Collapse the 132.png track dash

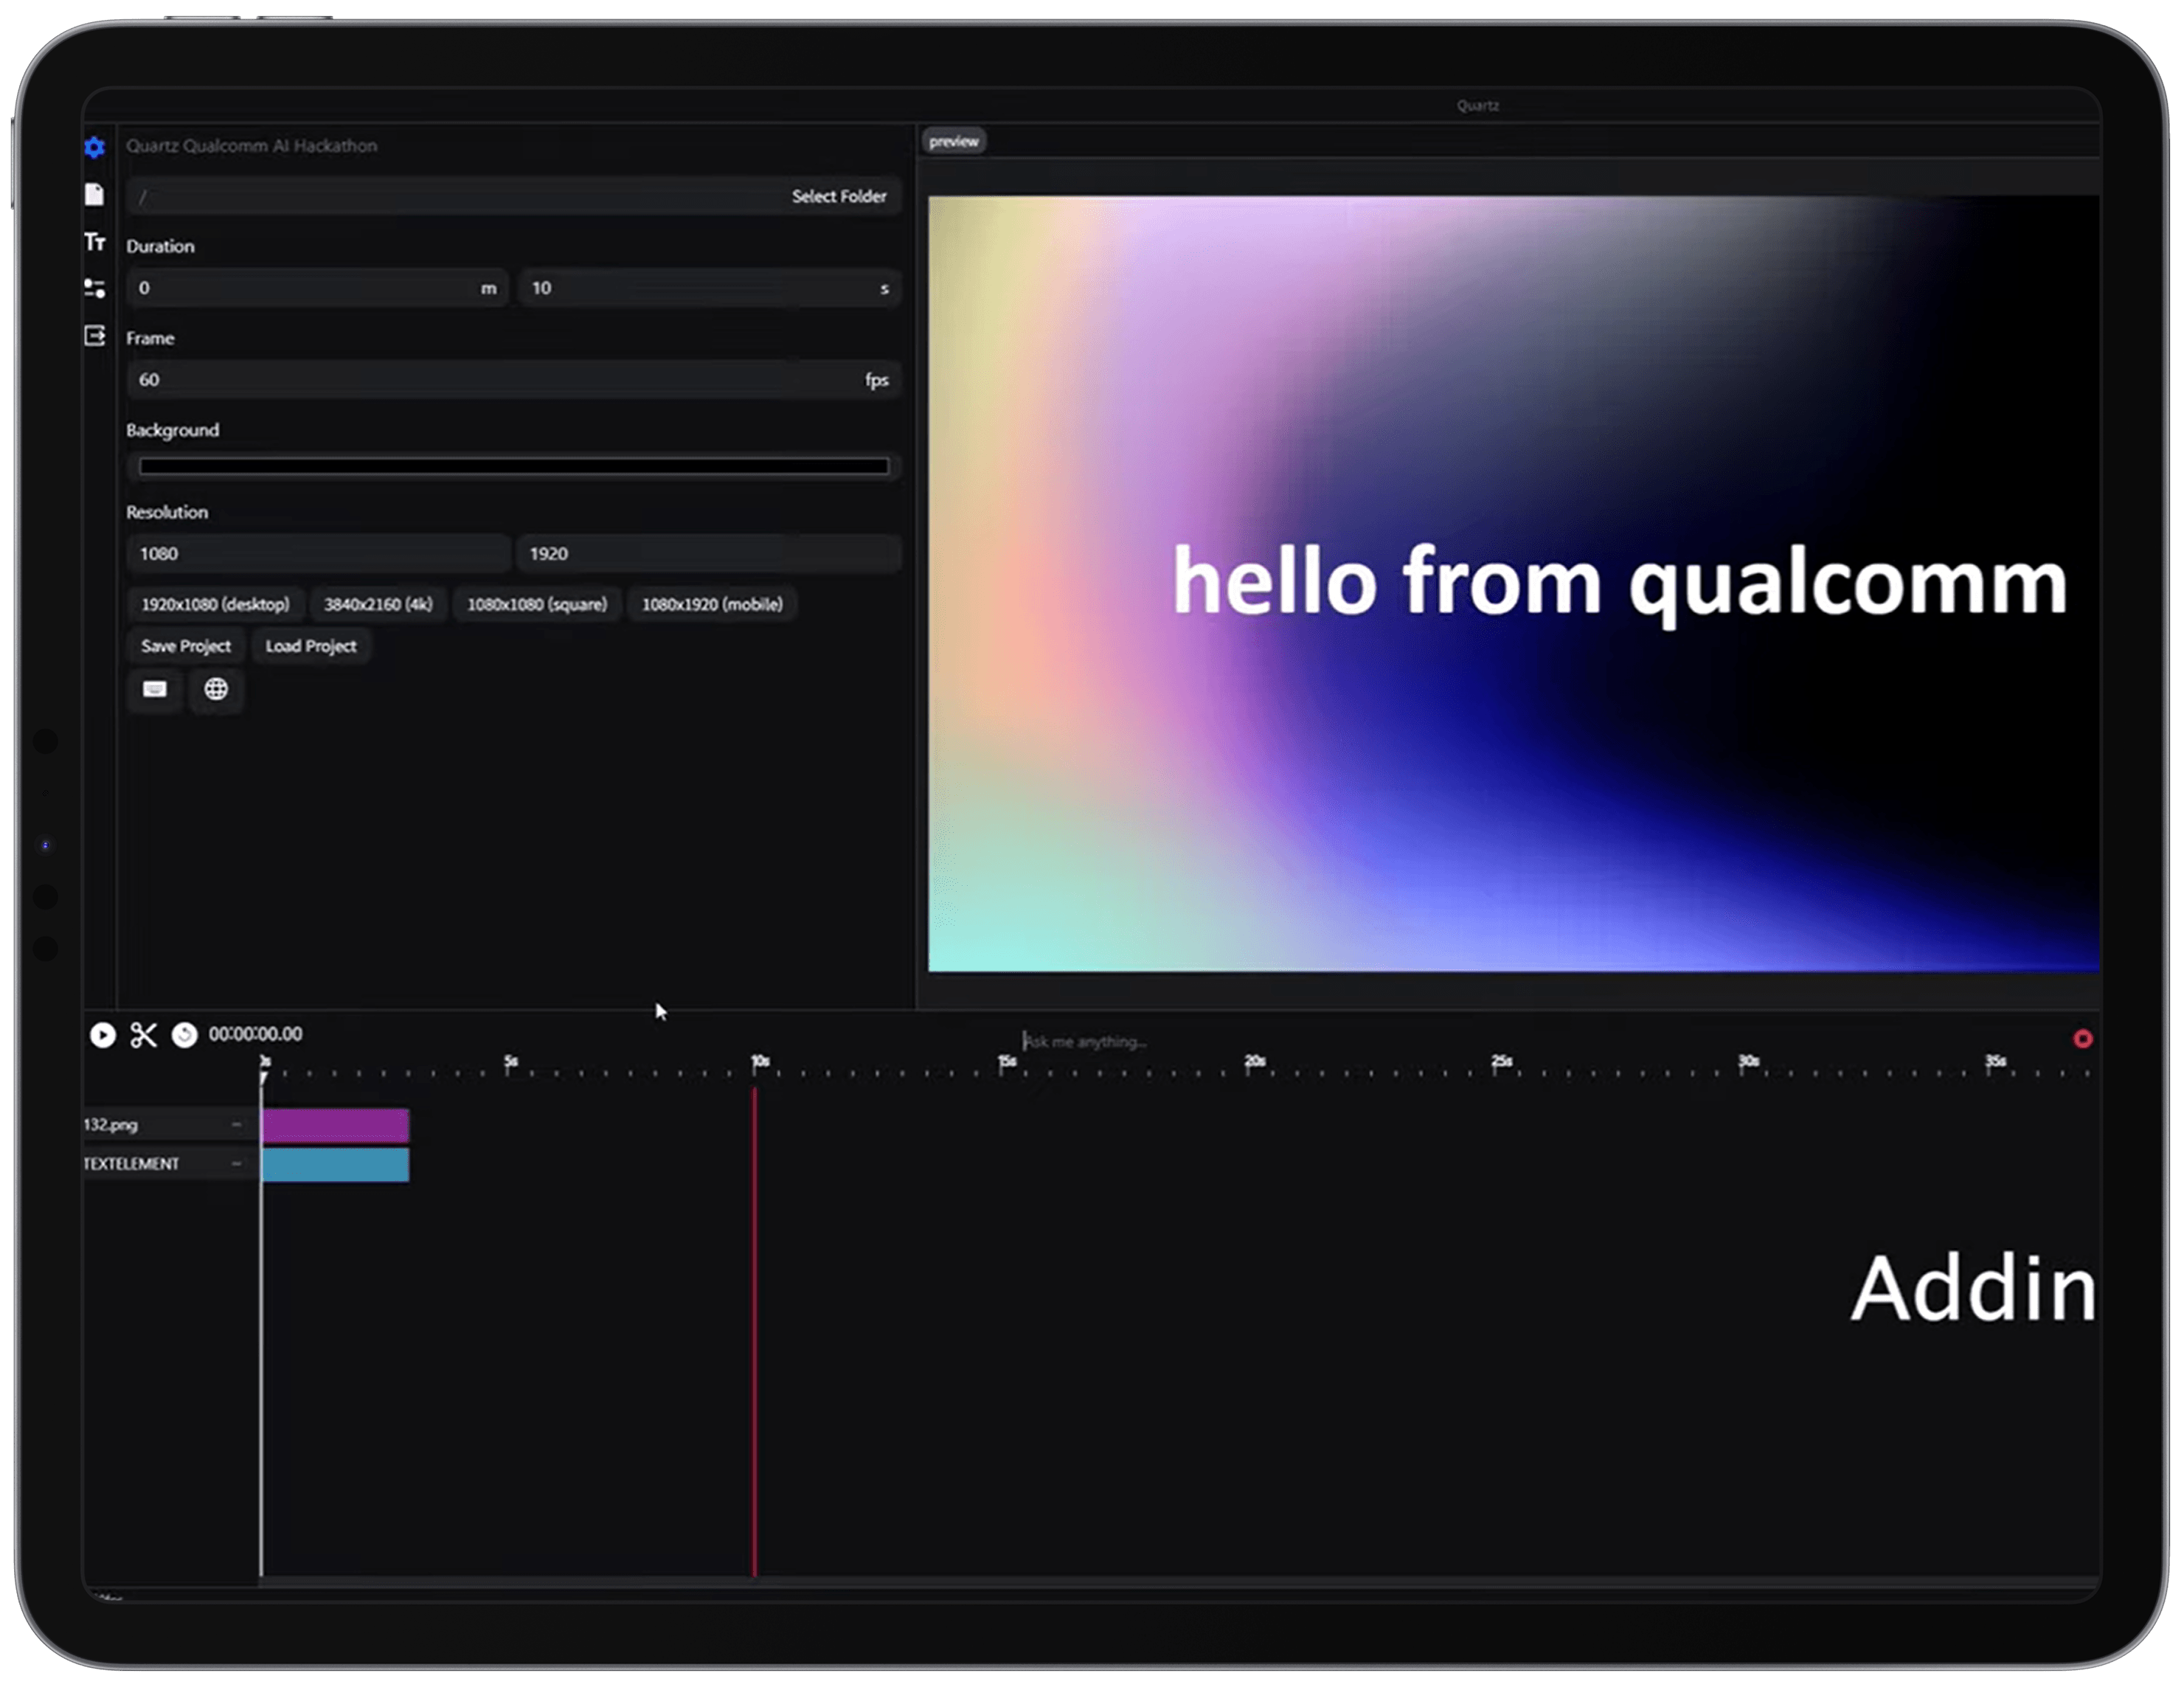(237, 1125)
